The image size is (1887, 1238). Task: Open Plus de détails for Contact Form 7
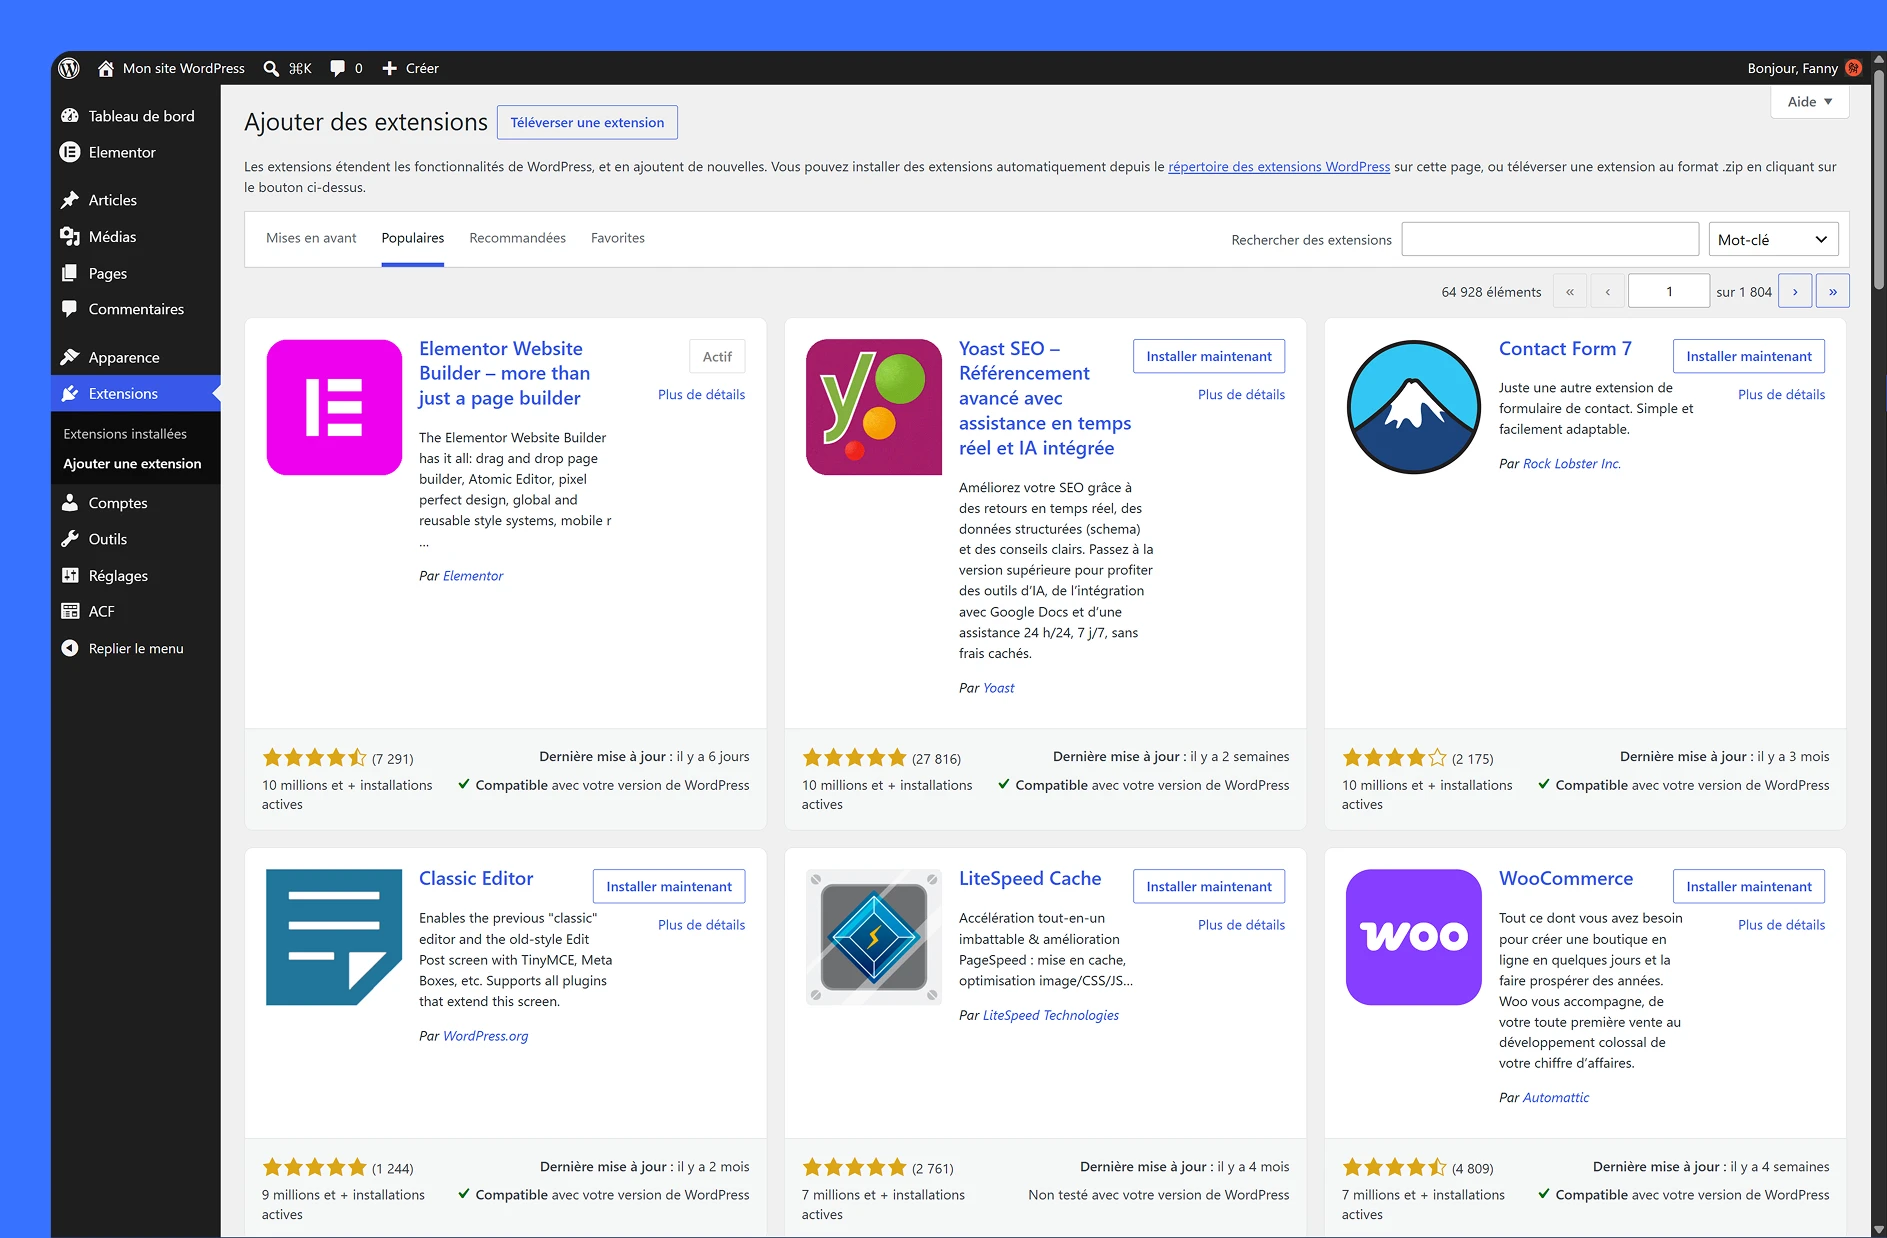point(1781,394)
